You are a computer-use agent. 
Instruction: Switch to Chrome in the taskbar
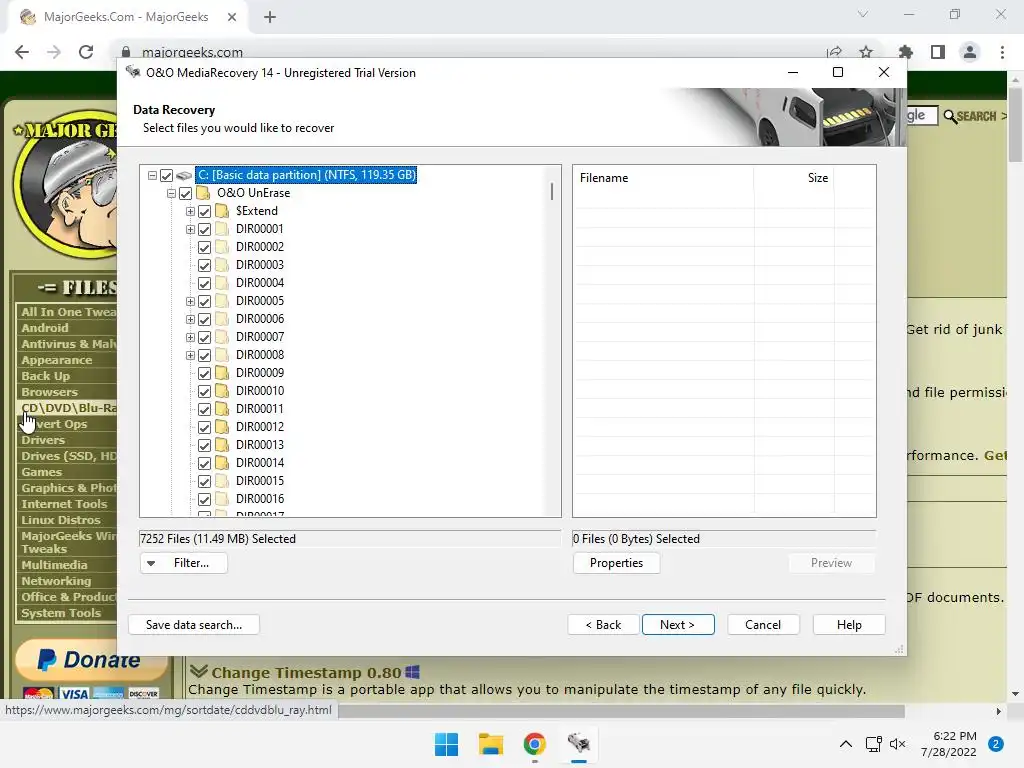(534, 744)
